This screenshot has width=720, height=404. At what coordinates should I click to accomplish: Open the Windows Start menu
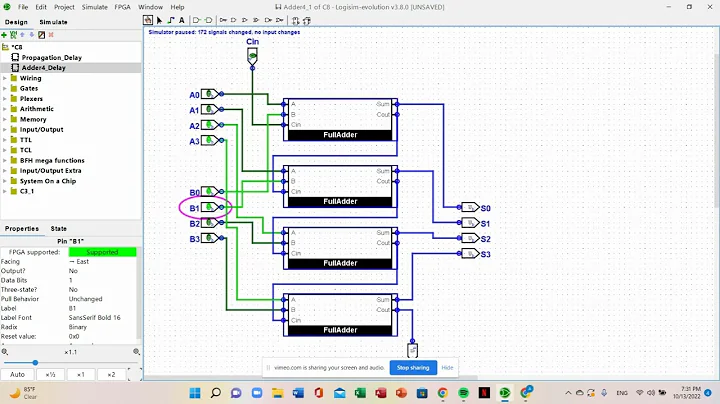[195, 393]
